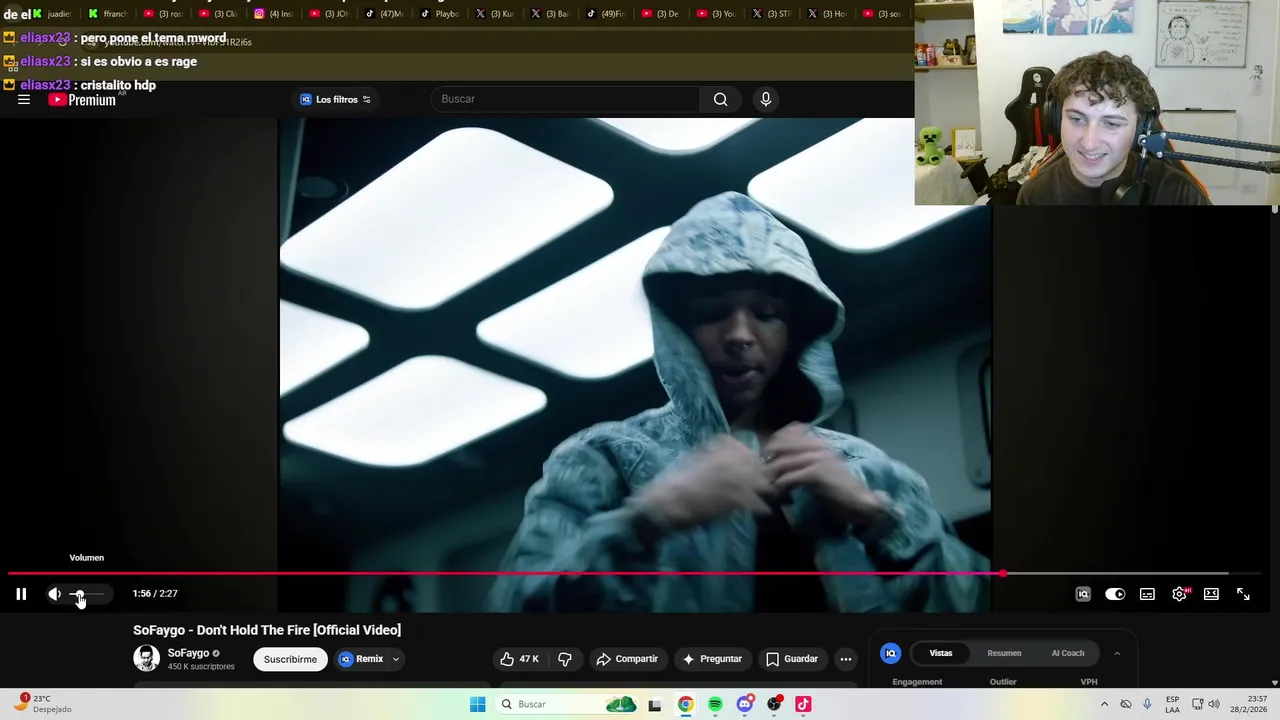This screenshot has height=720, width=1280.
Task: Switch to the TikTok '(47)M' browser tab
Action: [384, 14]
